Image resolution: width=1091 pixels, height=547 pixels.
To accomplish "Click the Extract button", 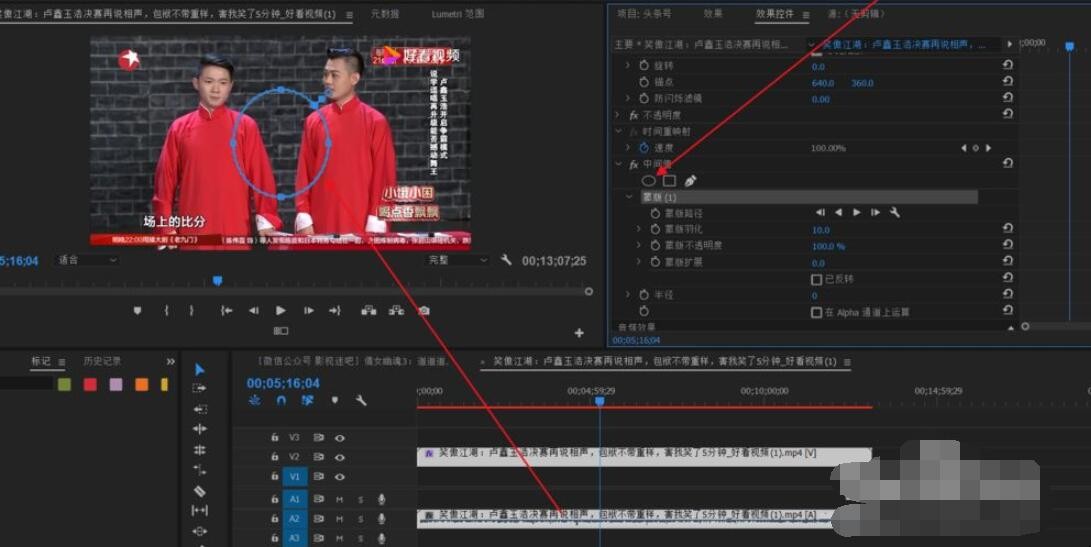I will pyautogui.click(x=397, y=310).
